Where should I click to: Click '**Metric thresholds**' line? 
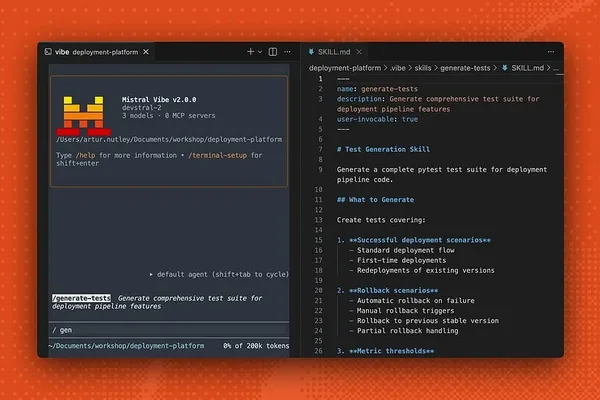391,351
